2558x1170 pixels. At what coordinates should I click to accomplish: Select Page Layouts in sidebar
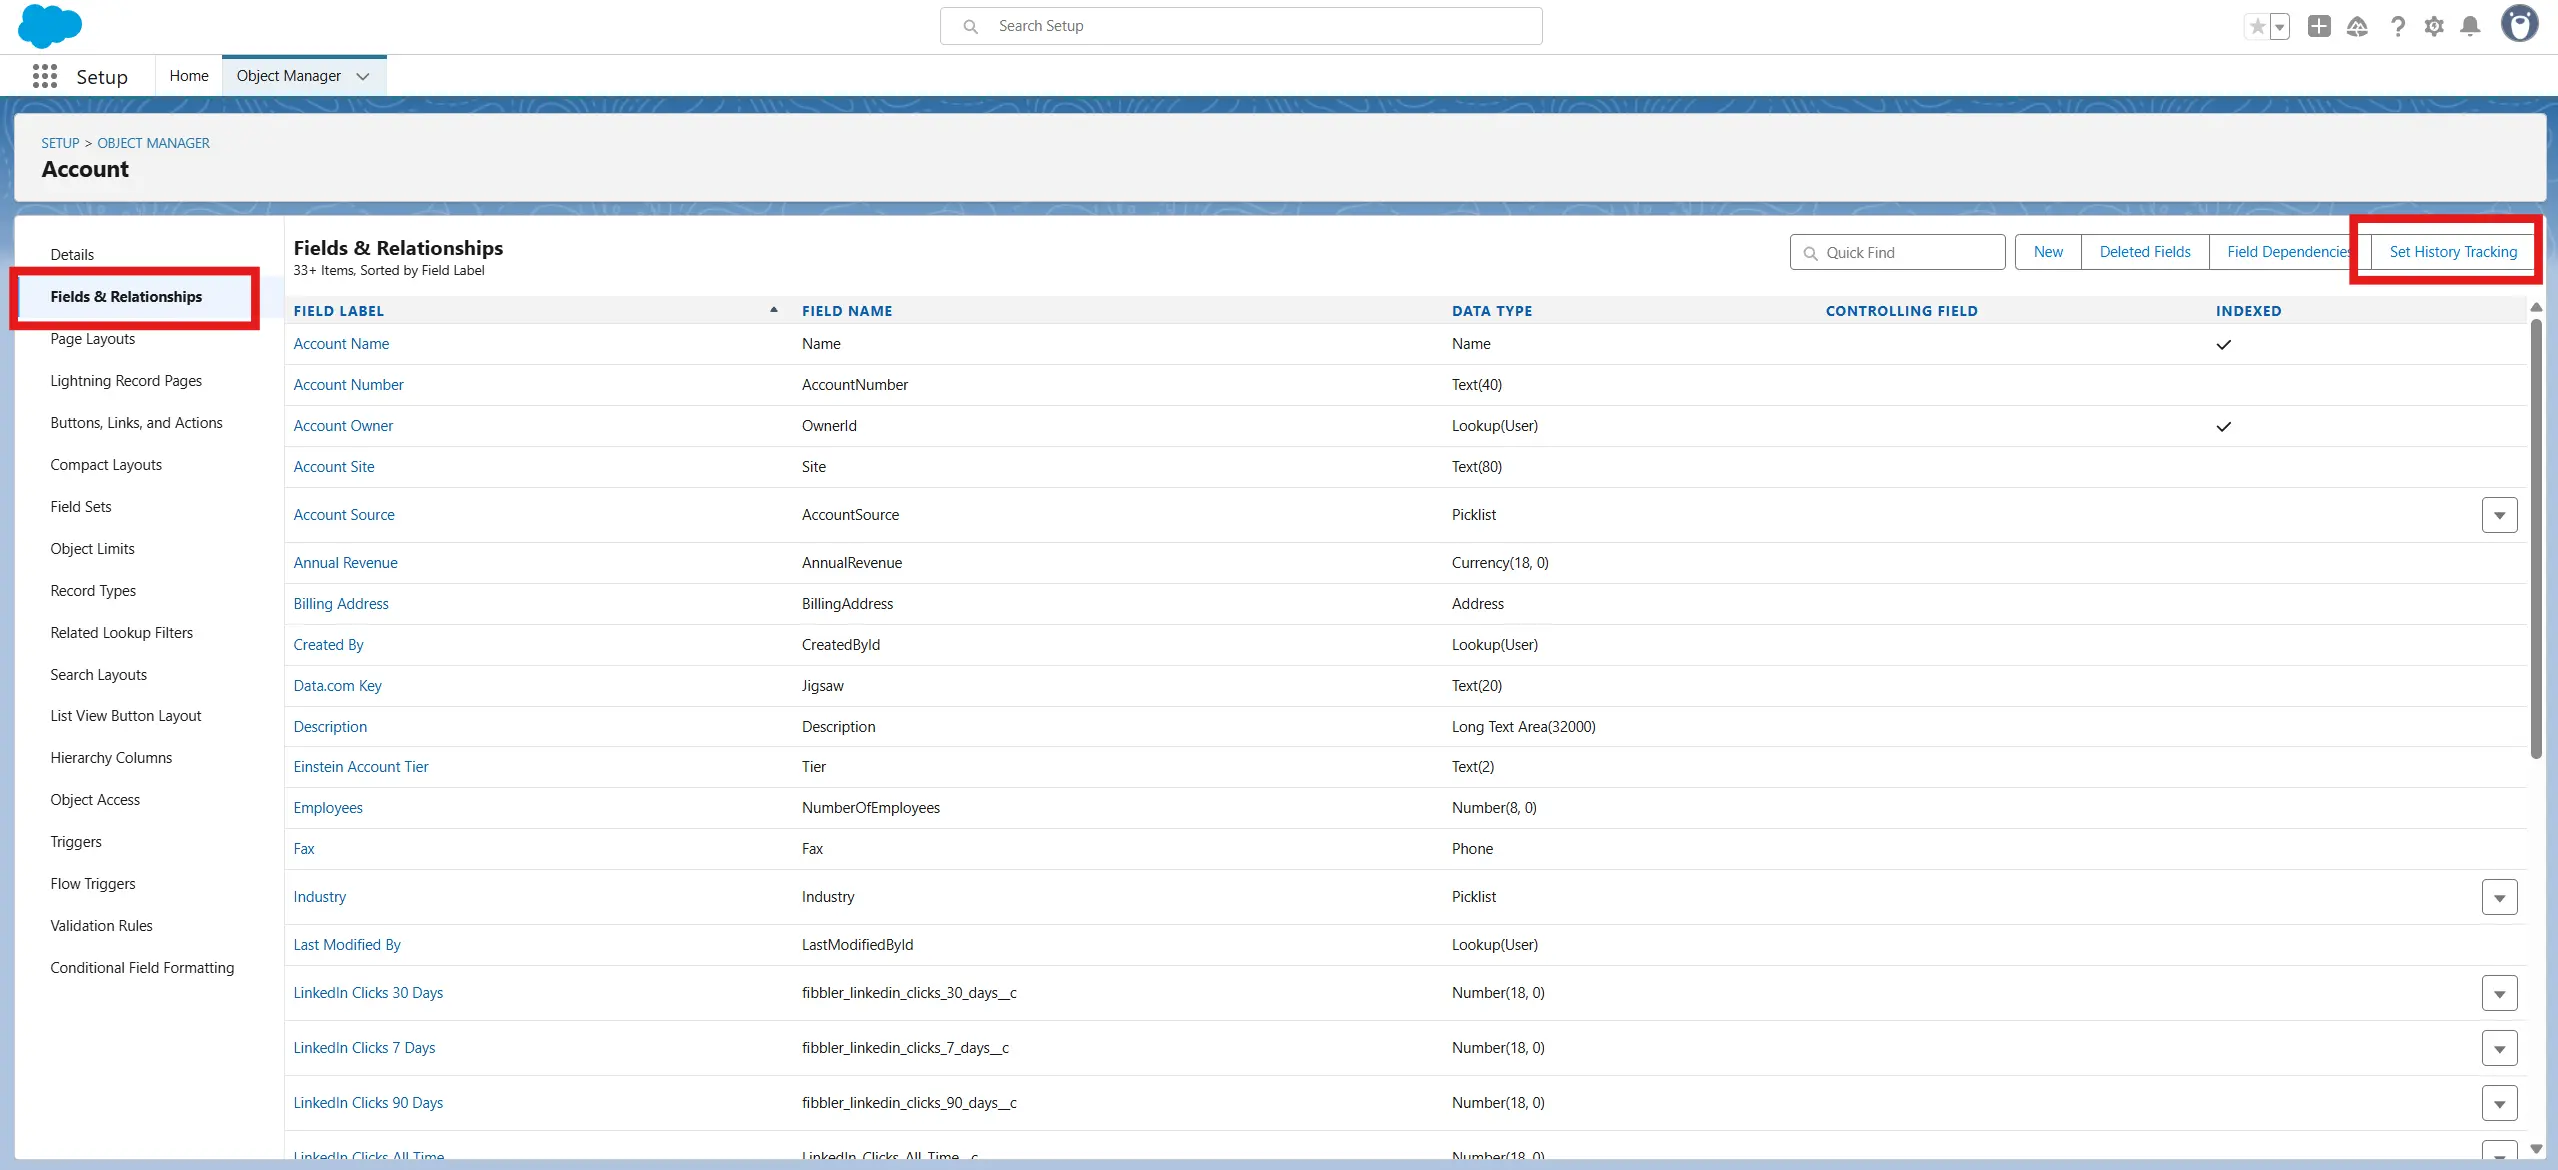point(93,339)
